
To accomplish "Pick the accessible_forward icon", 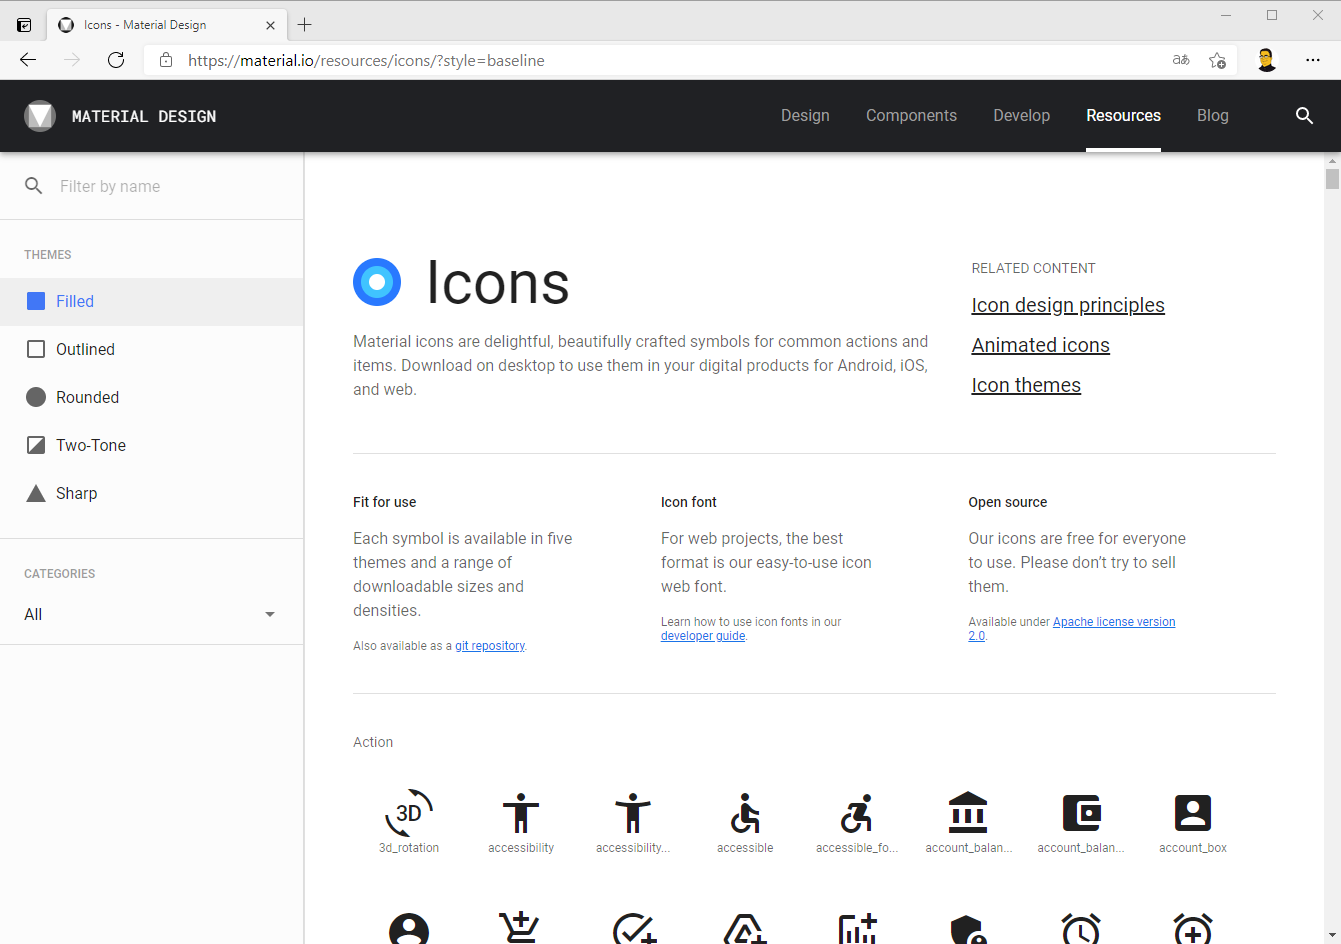I will [857, 814].
